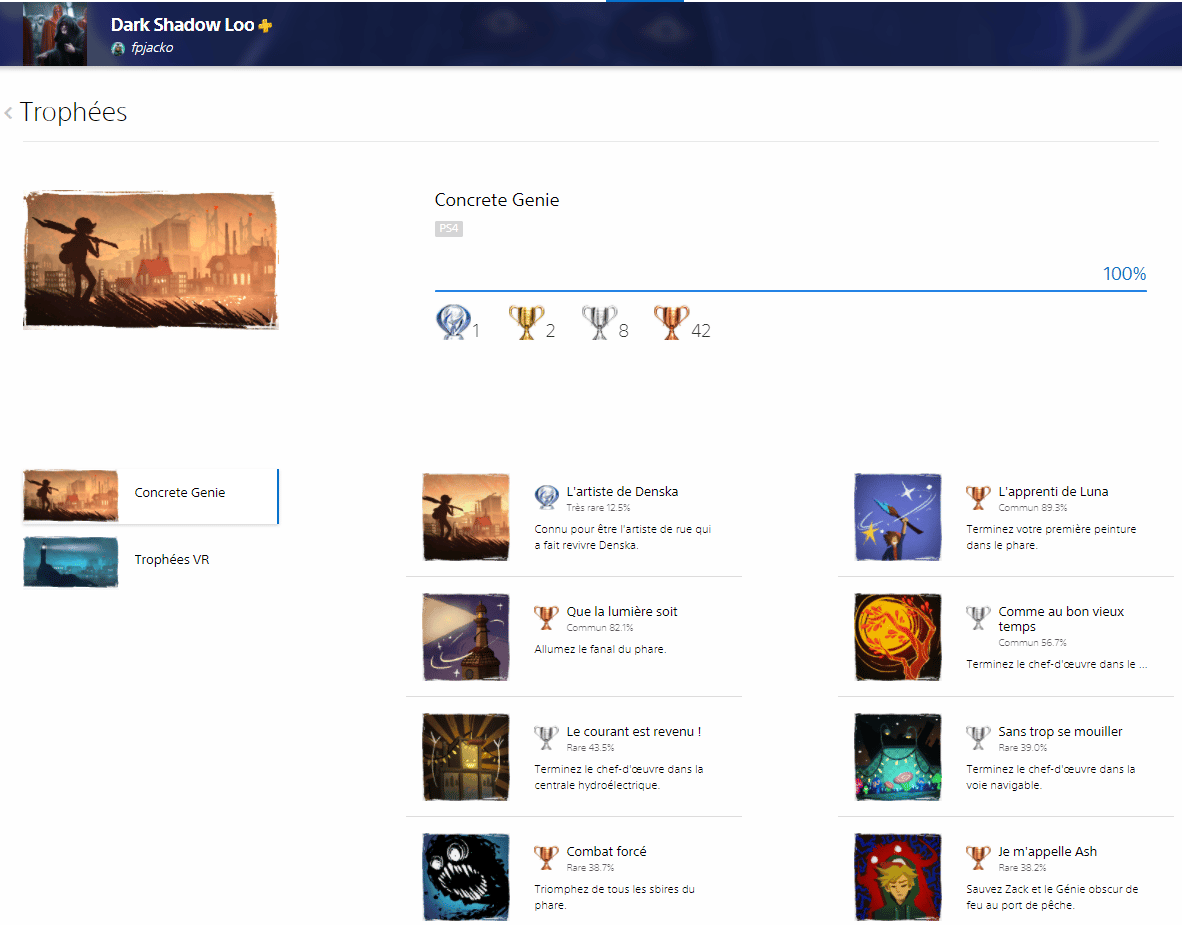
Task: Click the bronze icon for Combat forcé
Action: click(x=547, y=857)
